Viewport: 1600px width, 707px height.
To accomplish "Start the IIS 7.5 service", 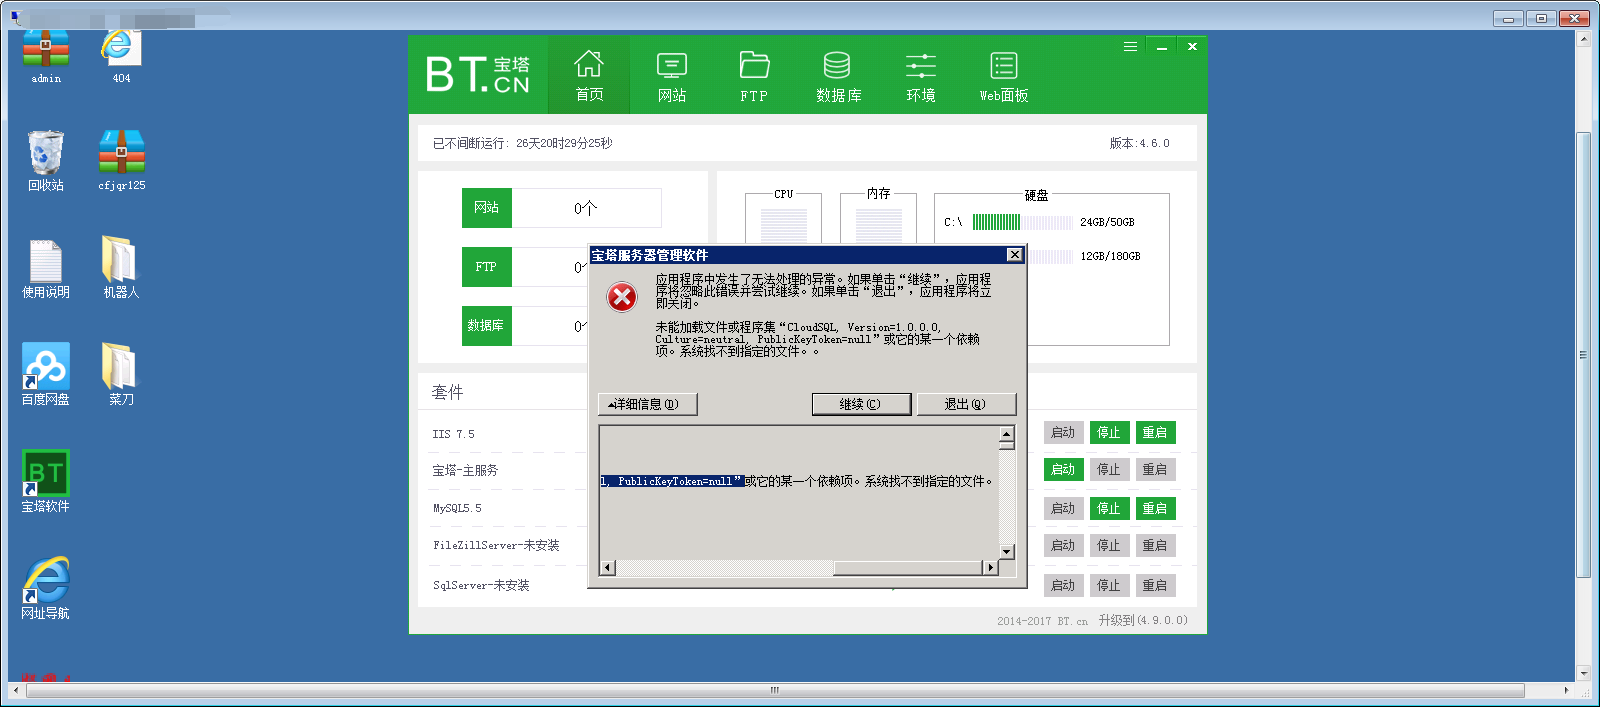I will 1063,433.
